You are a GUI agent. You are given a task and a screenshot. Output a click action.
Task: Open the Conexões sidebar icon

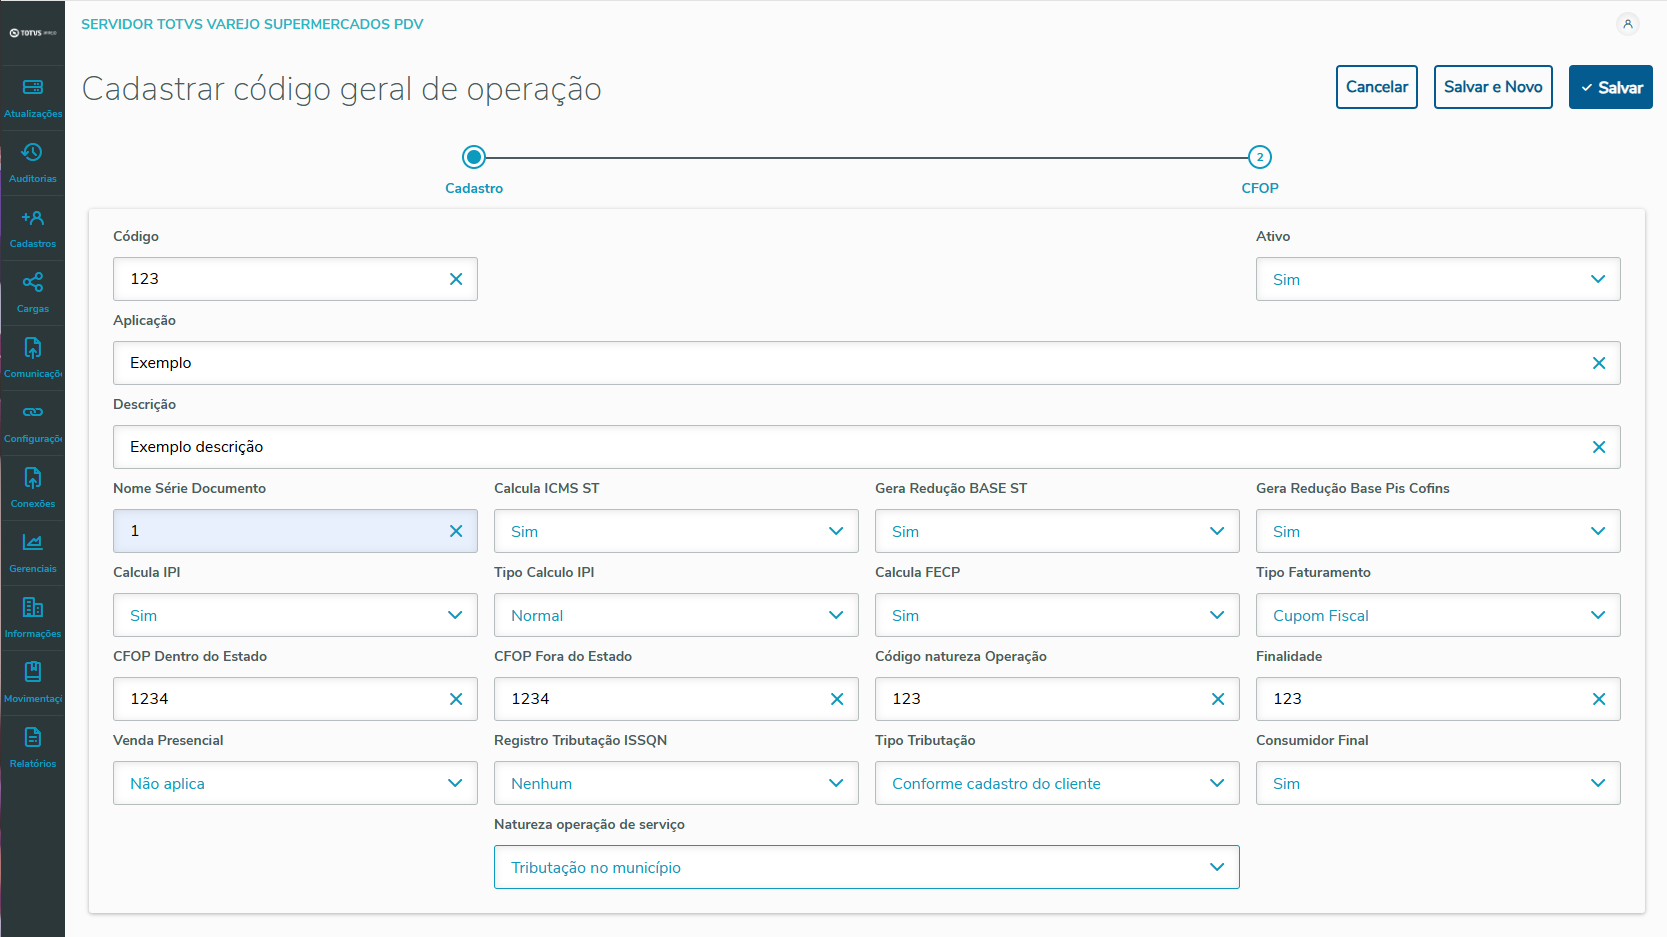point(33,478)
